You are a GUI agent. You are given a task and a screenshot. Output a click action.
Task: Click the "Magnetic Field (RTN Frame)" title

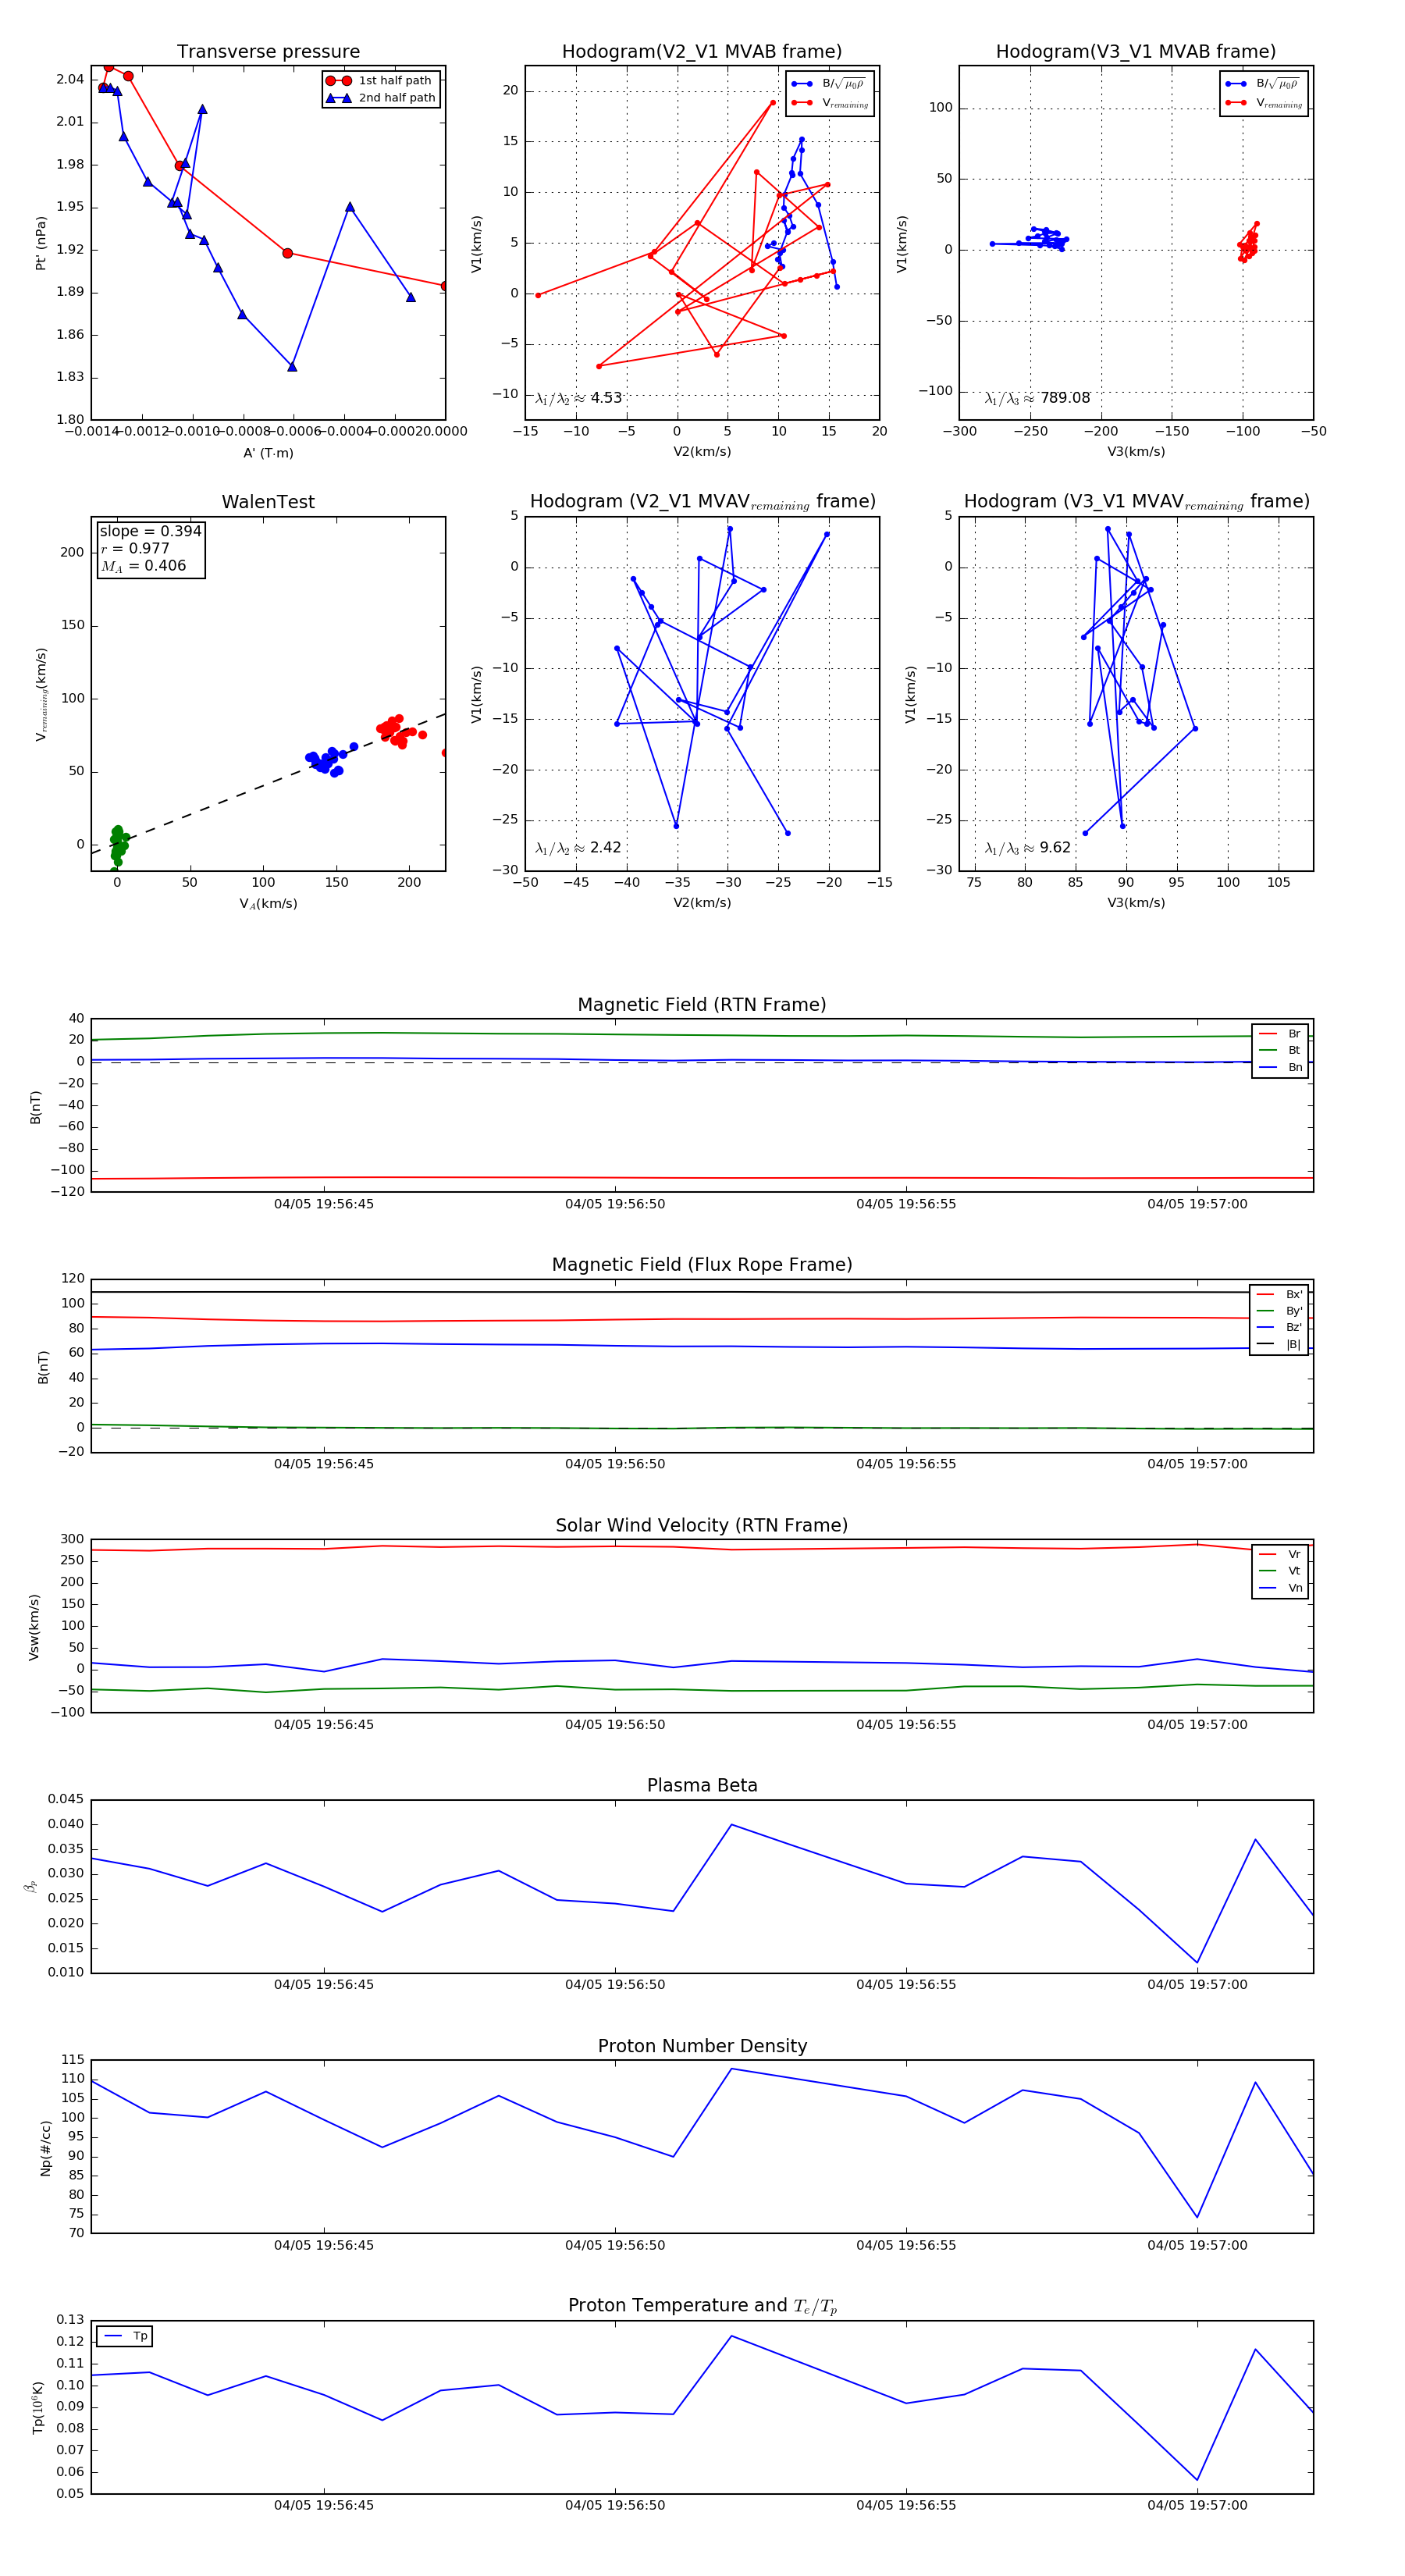pyautogui.click(x=702, y=1005)
